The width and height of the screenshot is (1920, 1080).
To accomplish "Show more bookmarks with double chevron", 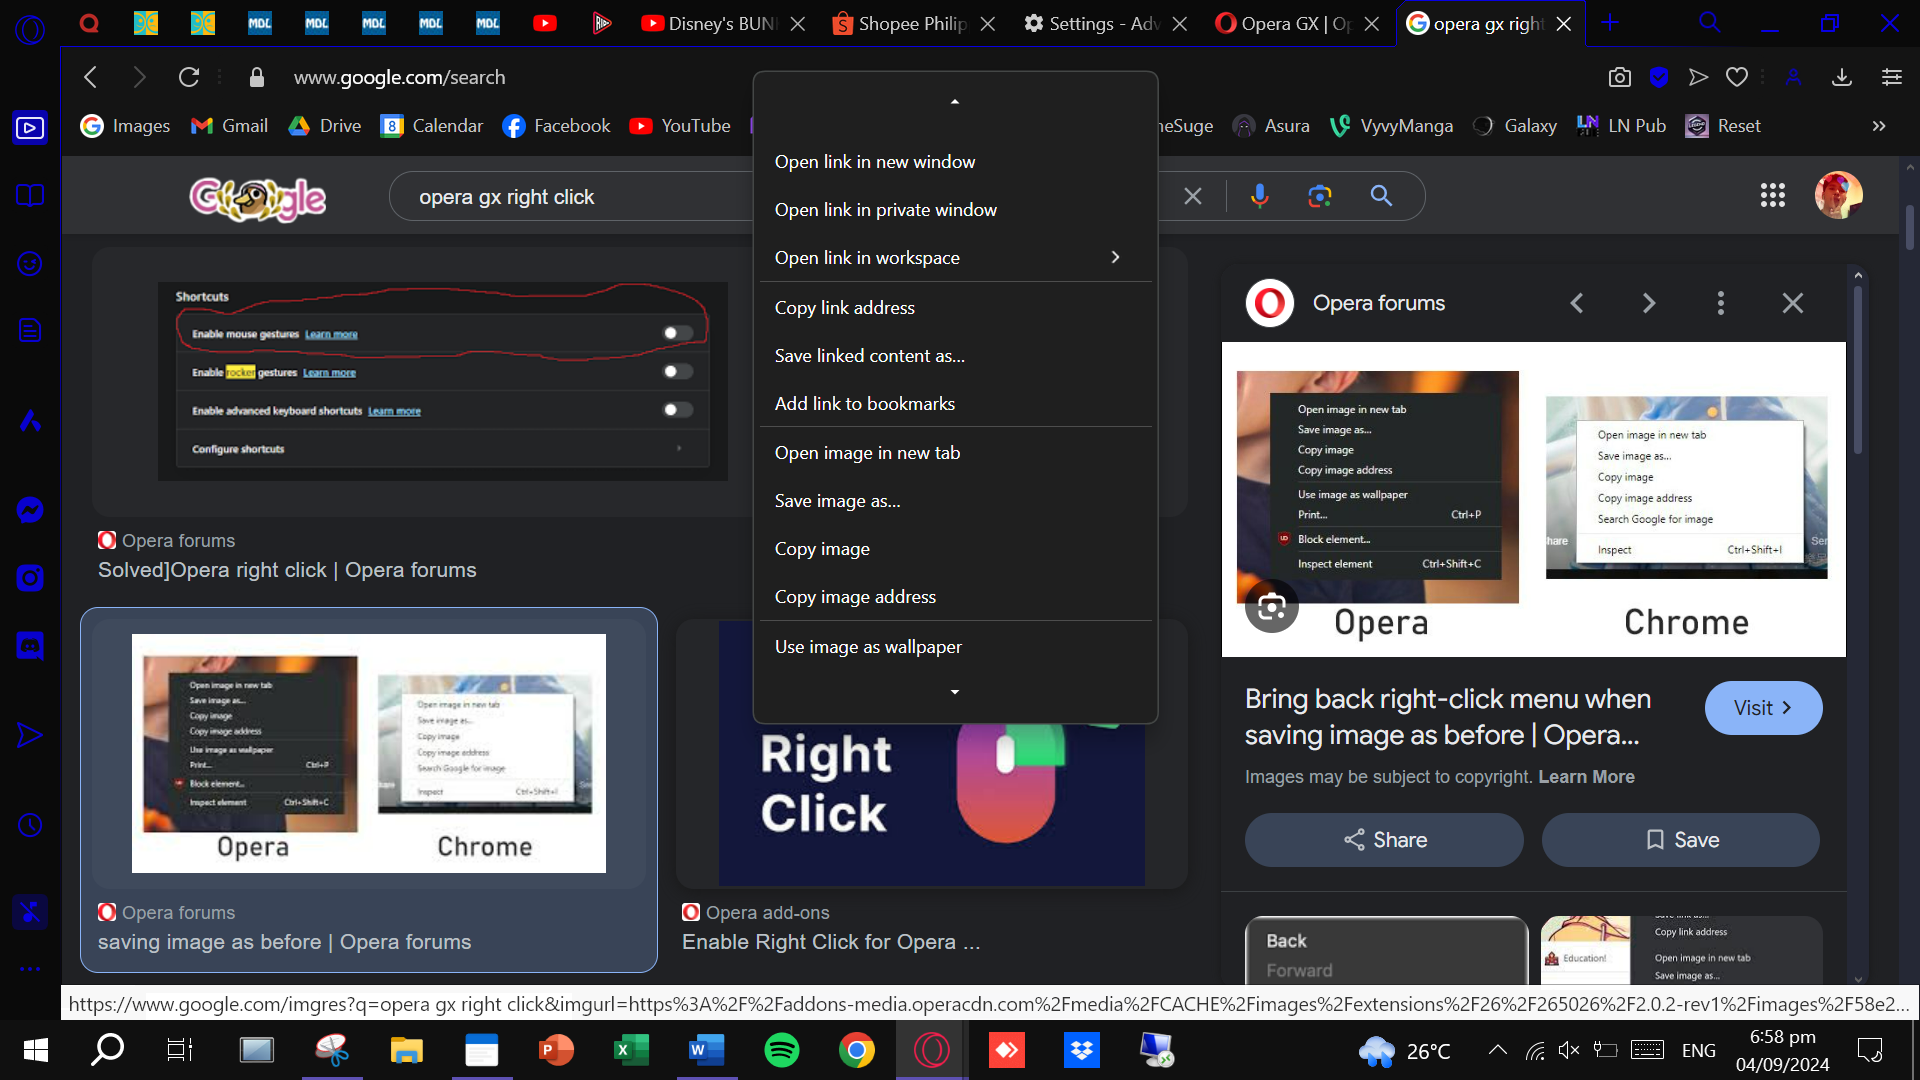I will point(1879,126).
